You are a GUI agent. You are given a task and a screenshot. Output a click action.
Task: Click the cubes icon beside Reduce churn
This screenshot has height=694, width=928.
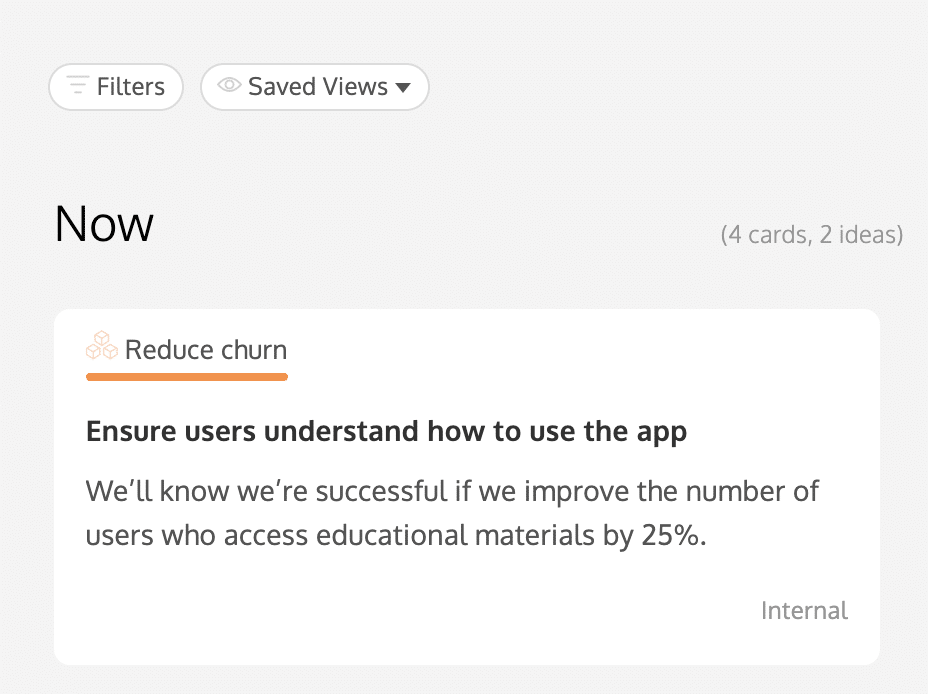coord(101,347)
